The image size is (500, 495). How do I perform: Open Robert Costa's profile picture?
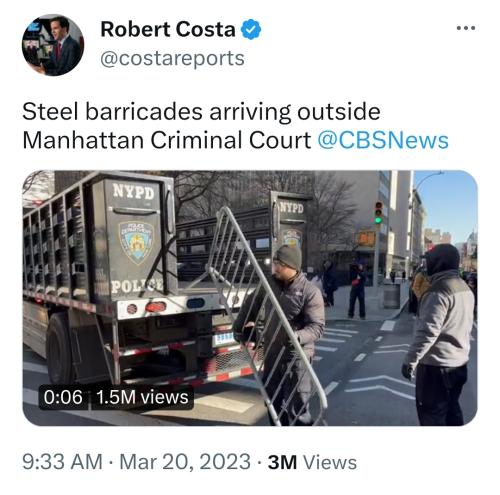click(53, 45)
